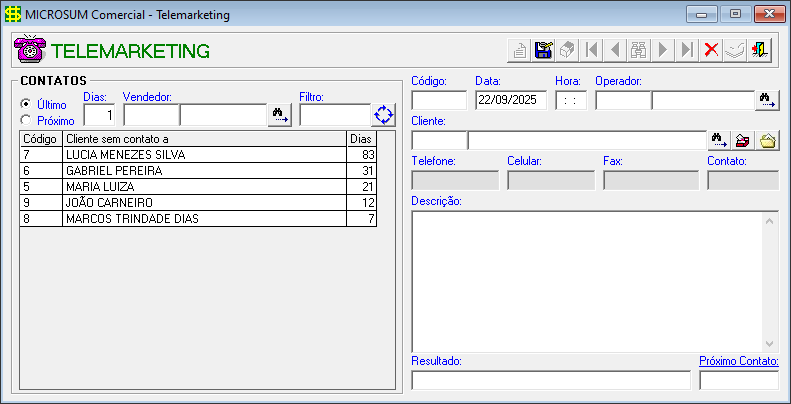Click the yellow folder icon beside Cliente
This screenshot has width=791, height=404.
click(x=767, y=141)
